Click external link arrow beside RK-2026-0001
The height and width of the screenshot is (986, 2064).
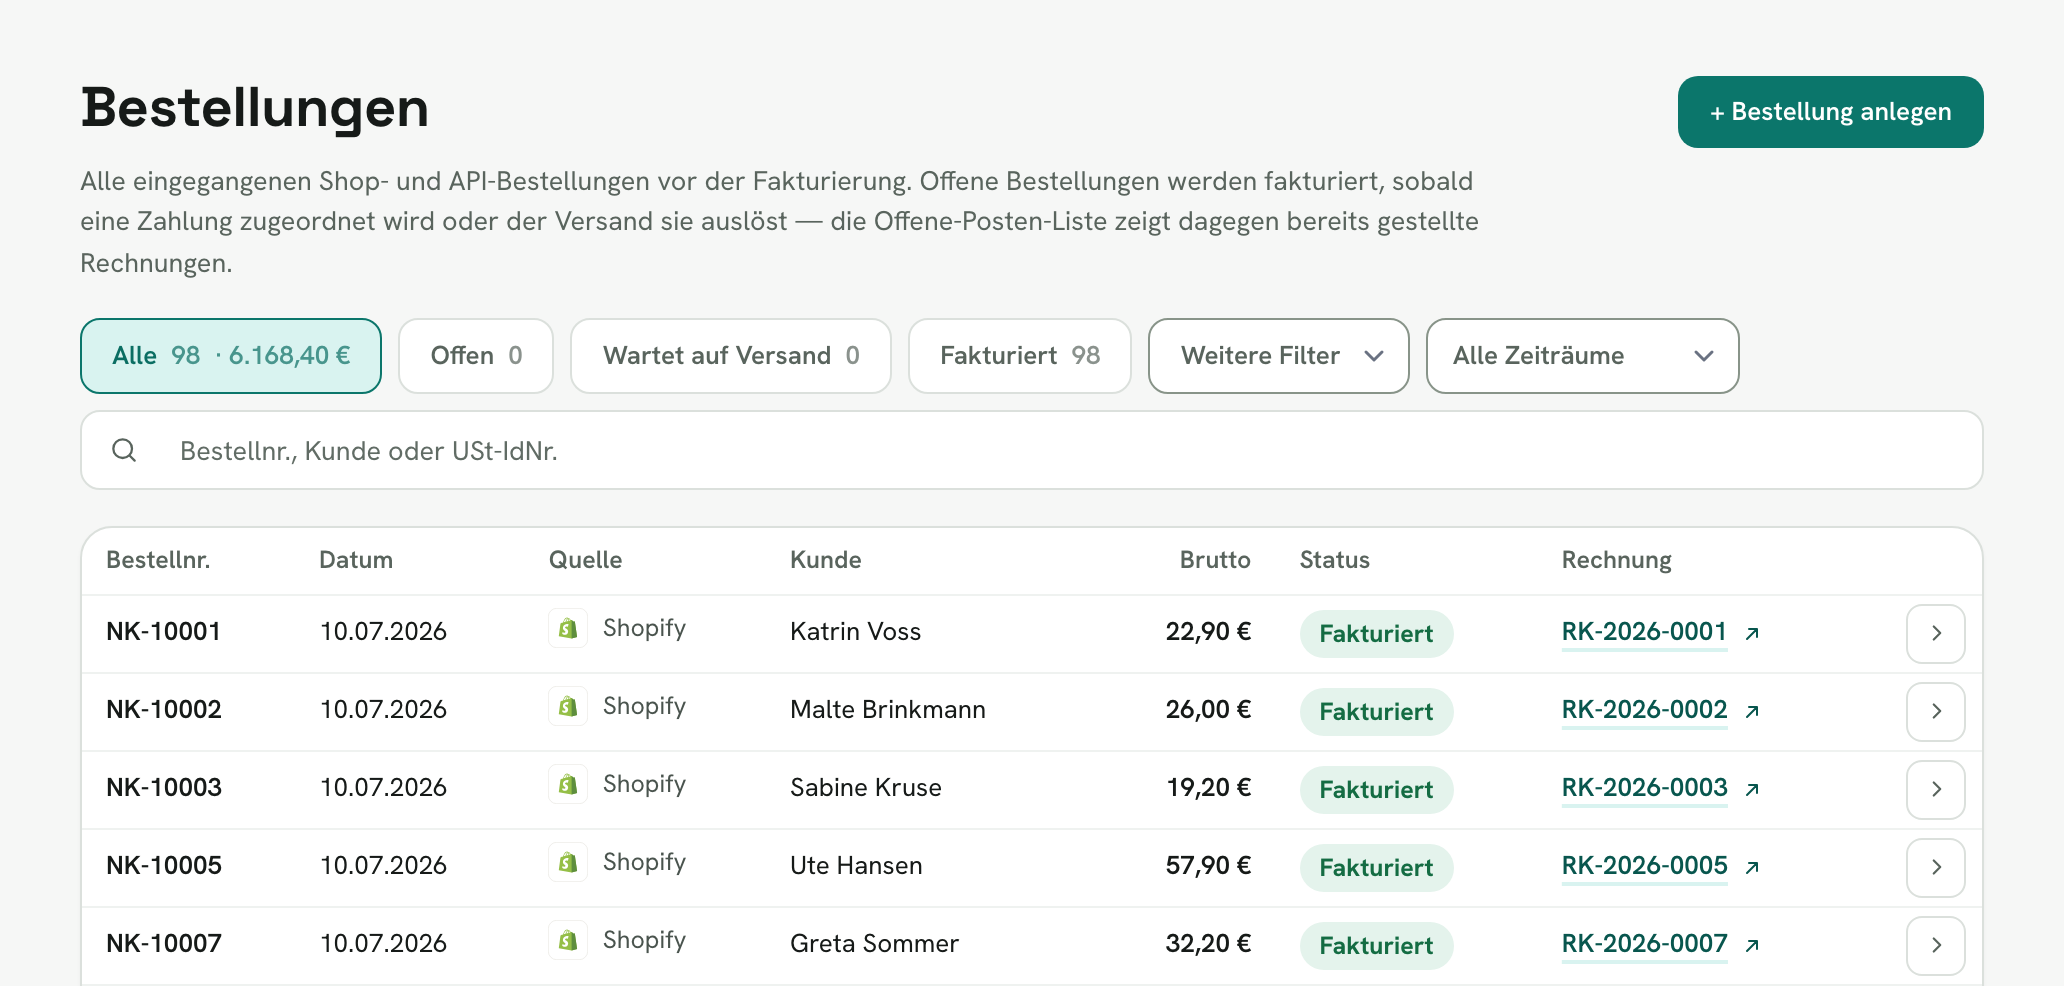pyautogui.click(x=1752, y=633)
